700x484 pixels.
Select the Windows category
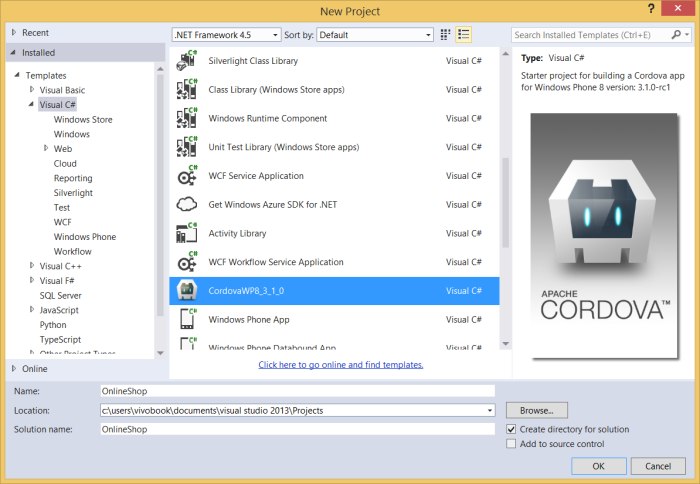coord(71,134)
